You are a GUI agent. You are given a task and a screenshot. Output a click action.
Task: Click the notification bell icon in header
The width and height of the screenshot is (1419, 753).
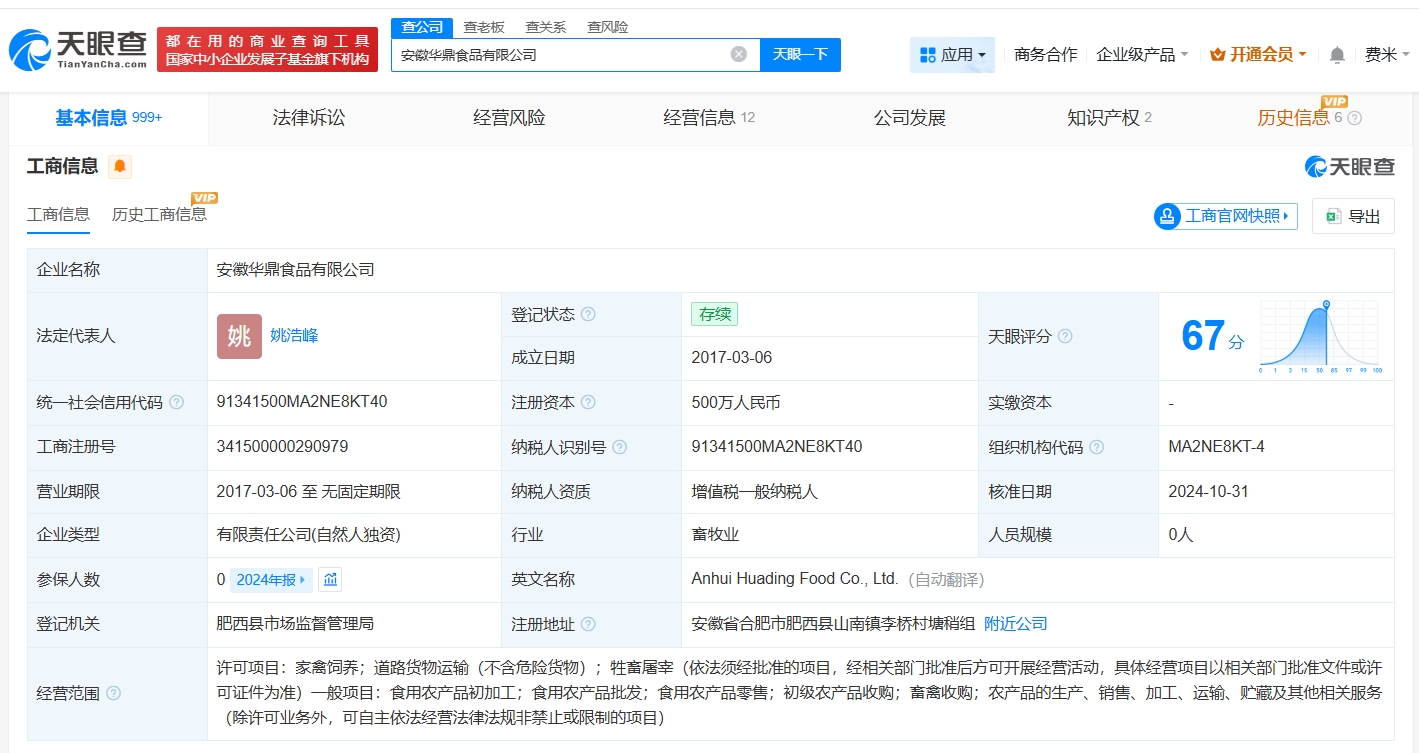tap(1337, 55)
